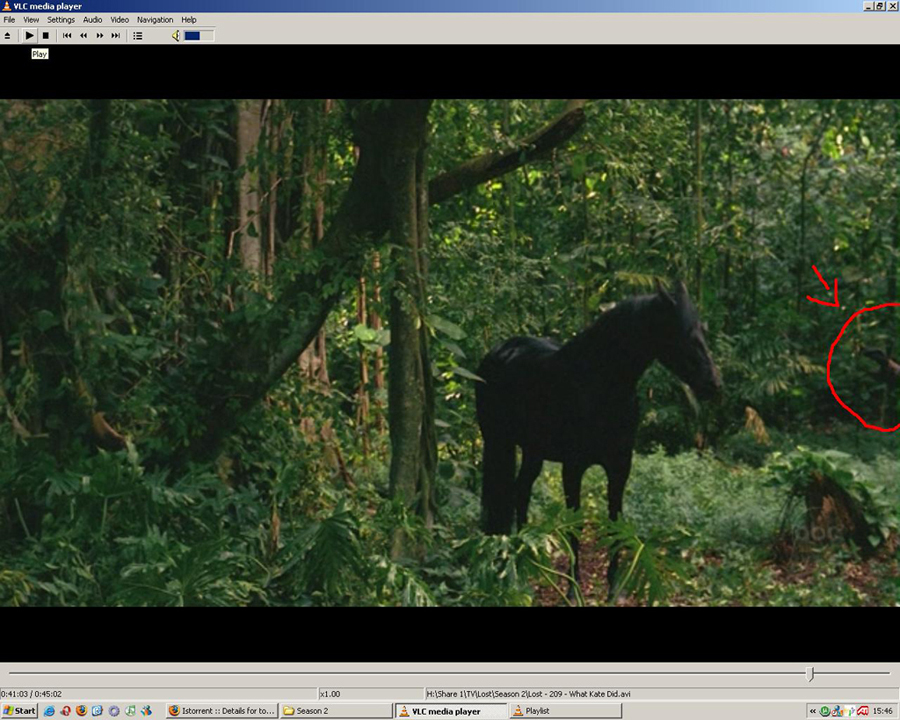Select VLC media player taskbar button
This screenshot has width=900, height=720.
tap(451, 711)
